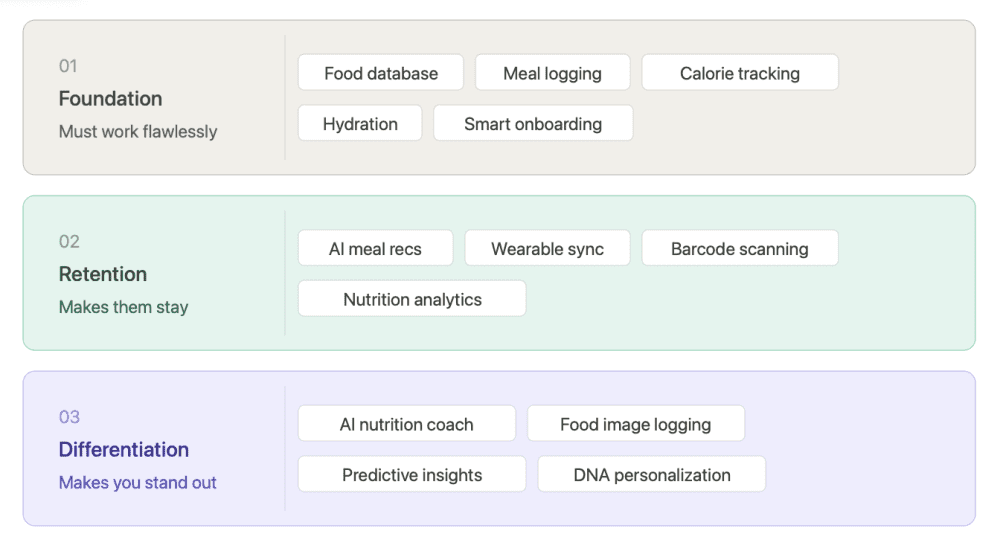Click the "Makes you stand out" subtitle
Image resolution: width=1000 pixels, height=554 pixels.
click(x=138, y=483)
